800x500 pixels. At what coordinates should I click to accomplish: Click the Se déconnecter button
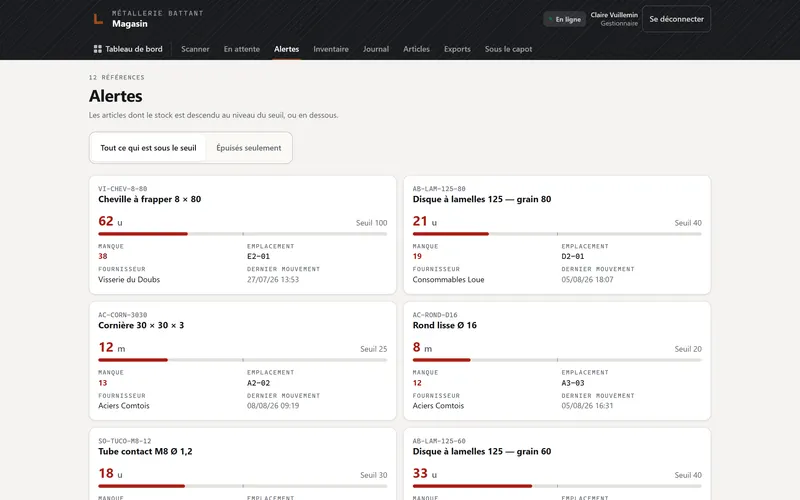[676, 19]
